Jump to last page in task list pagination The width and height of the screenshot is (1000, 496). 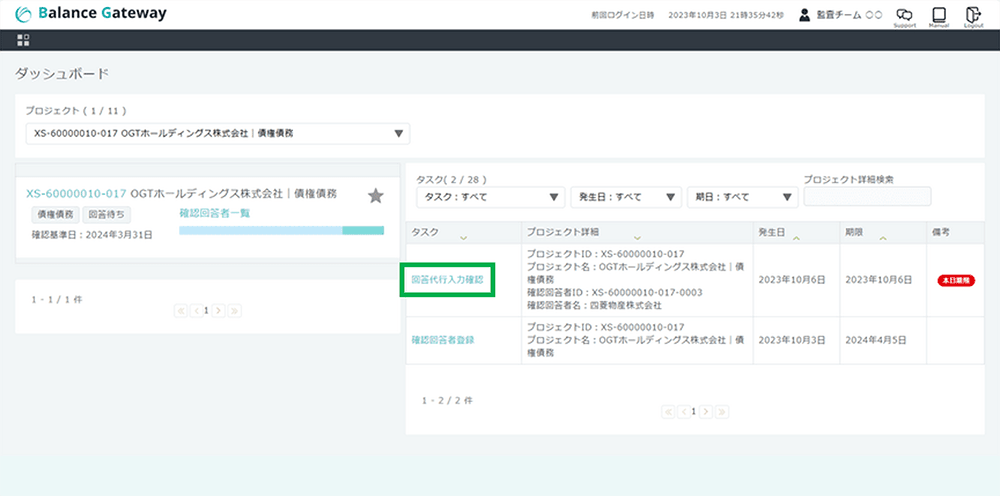point(722,411)
